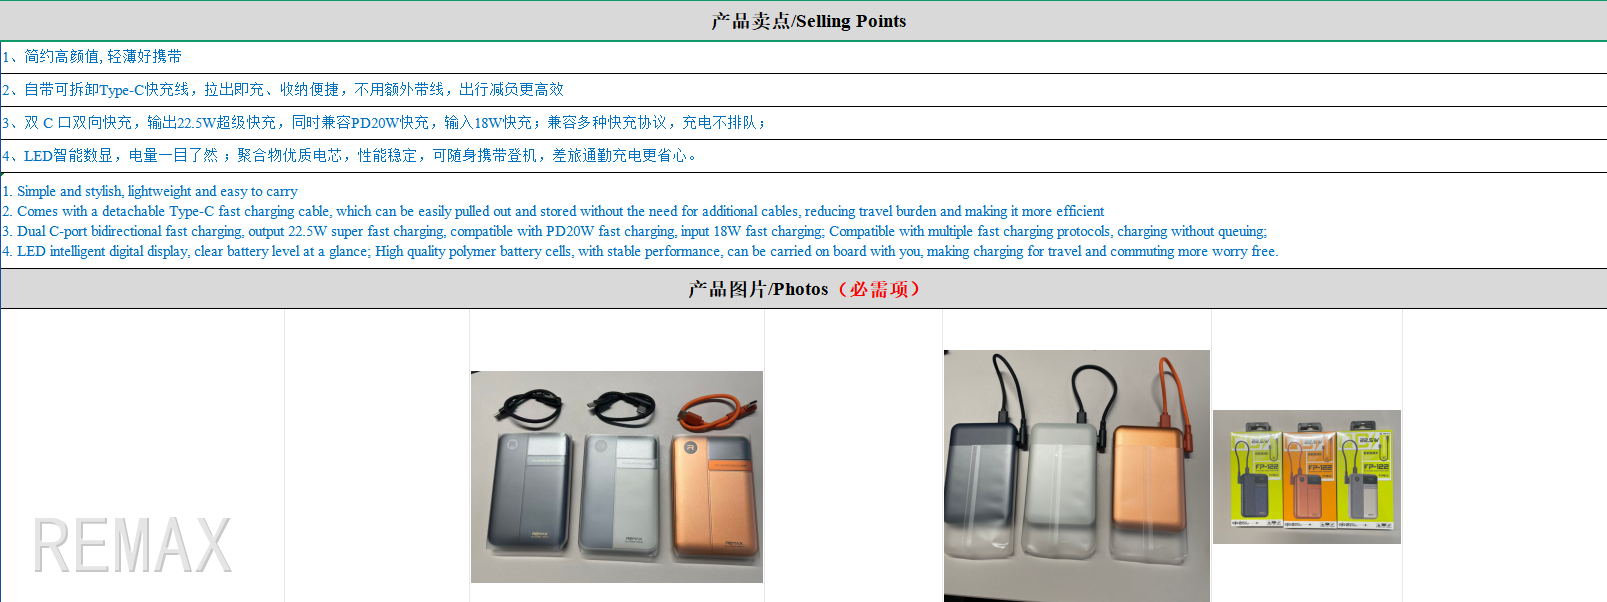The image size is (1607, 602).
Task: Click the Dual C-port bidirectional charging line
Action: (x=634, y=231)
